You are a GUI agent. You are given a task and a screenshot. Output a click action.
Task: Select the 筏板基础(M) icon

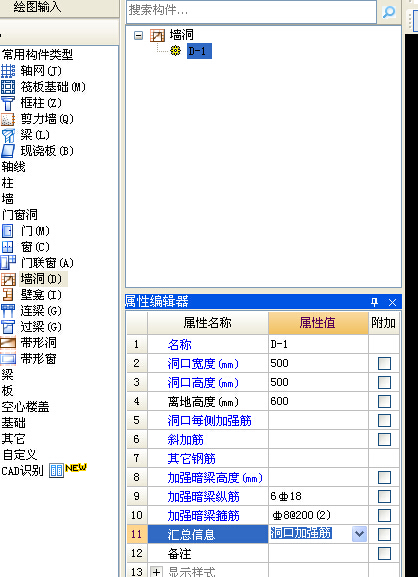8,87
